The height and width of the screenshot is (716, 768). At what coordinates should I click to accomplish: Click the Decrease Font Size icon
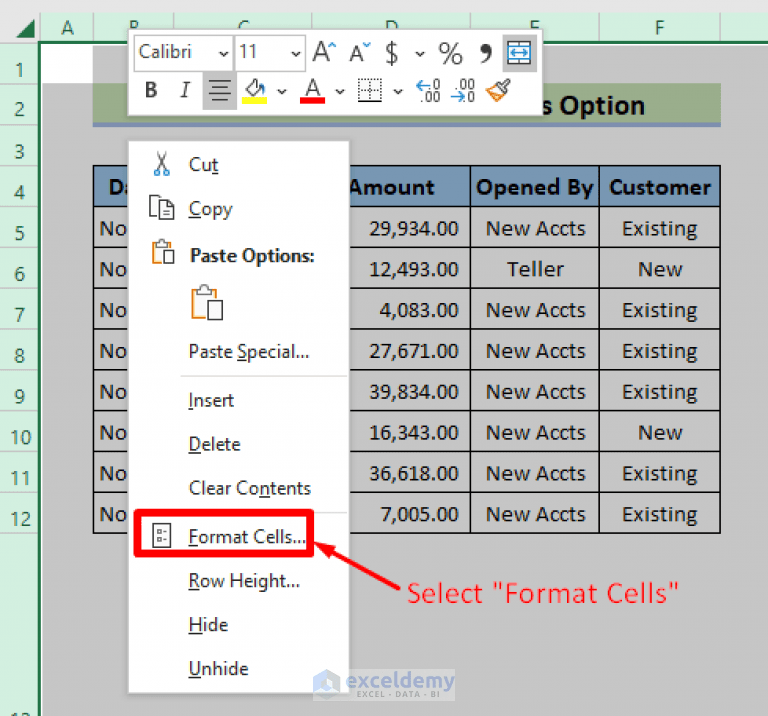(x=360, y=52)
